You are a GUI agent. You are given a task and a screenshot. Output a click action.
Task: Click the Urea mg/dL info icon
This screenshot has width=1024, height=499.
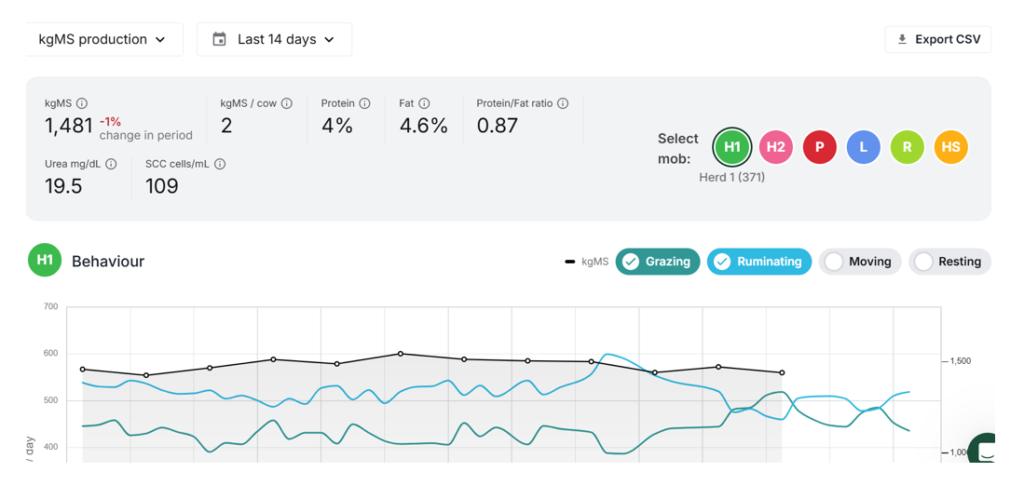click(111, 164)
